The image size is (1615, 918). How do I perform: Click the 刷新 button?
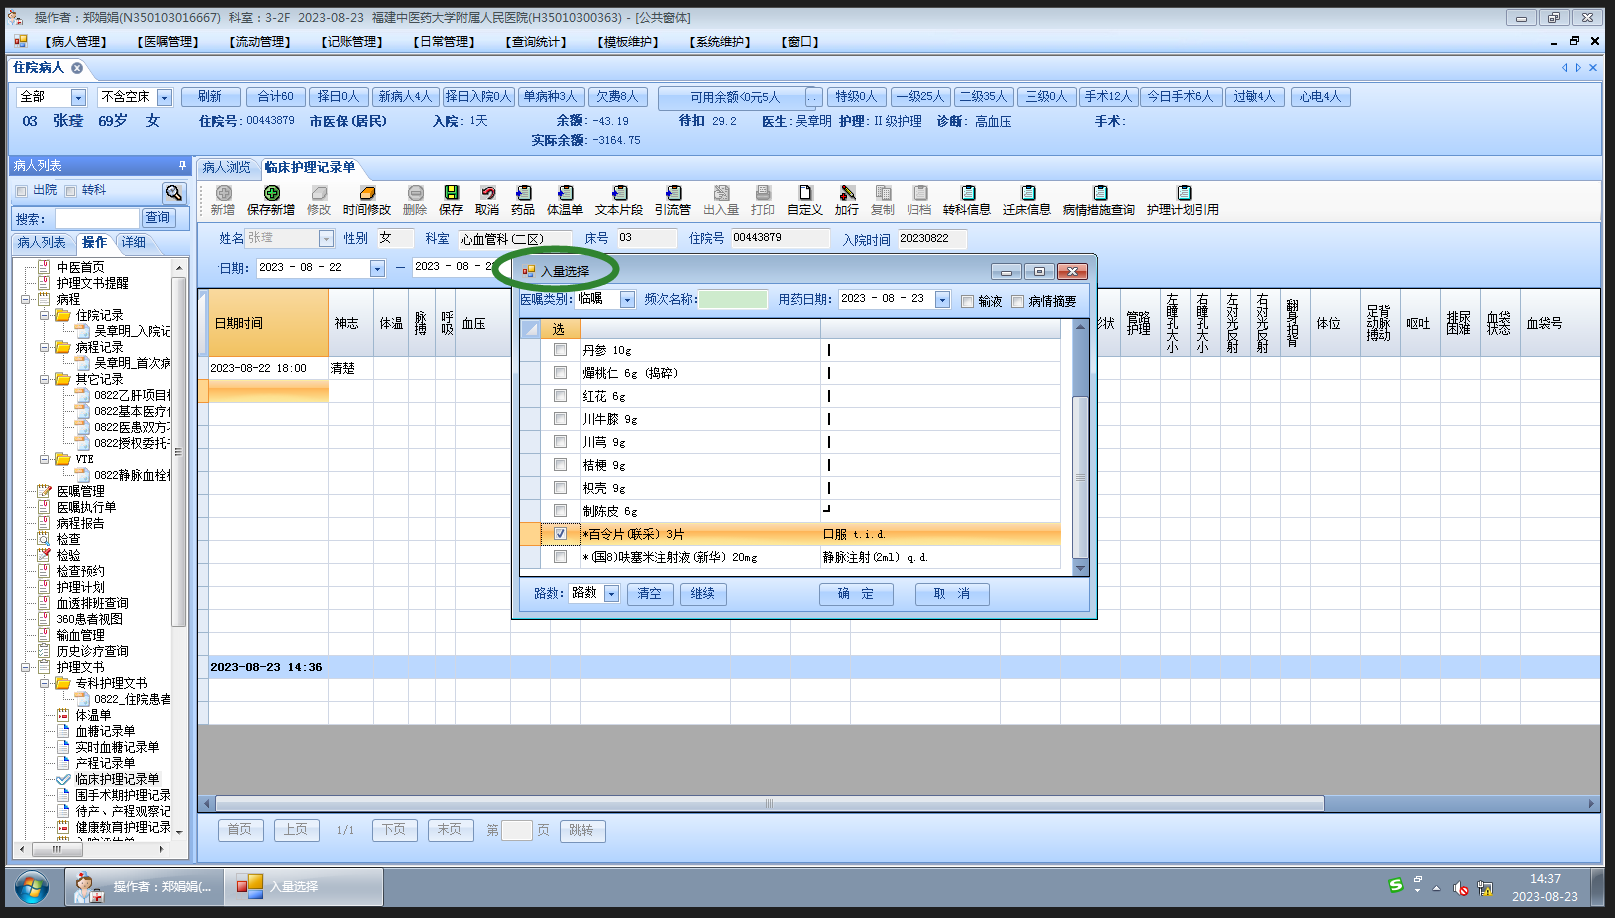click(x=210, y=97)
